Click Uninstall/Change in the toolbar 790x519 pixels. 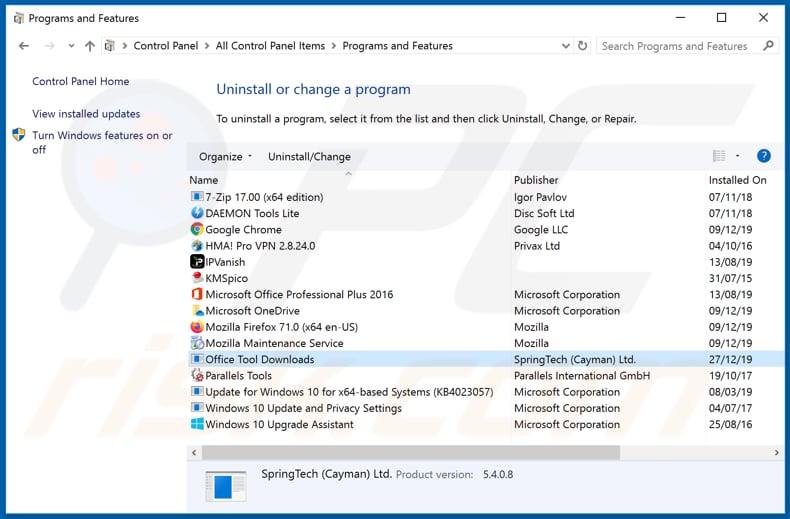[x=309, y=156]
